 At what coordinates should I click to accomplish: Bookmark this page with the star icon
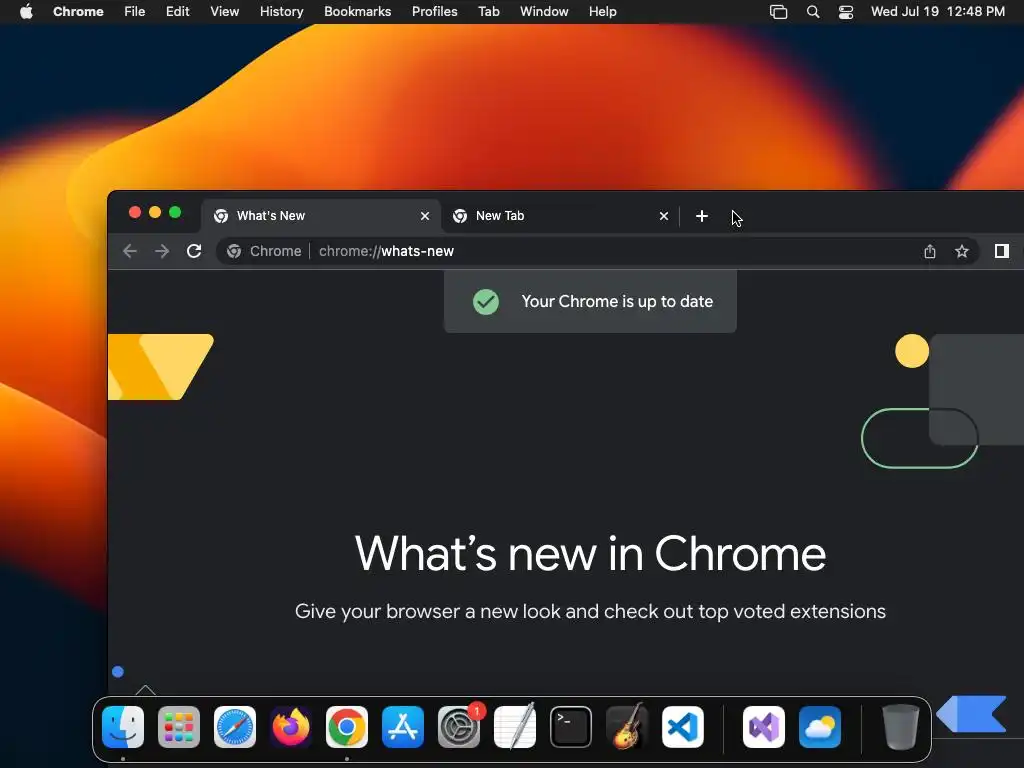tap(961, 251)
